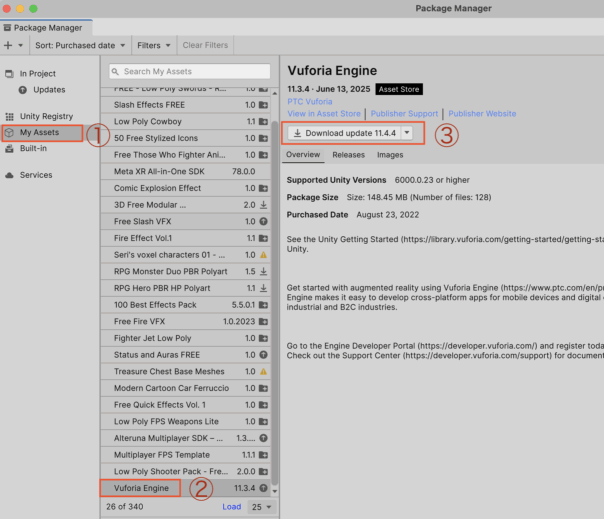The image size is (604, 519).
Task: Click import icon for Low Poly Shooter Pack
Action: pos(263,471)
